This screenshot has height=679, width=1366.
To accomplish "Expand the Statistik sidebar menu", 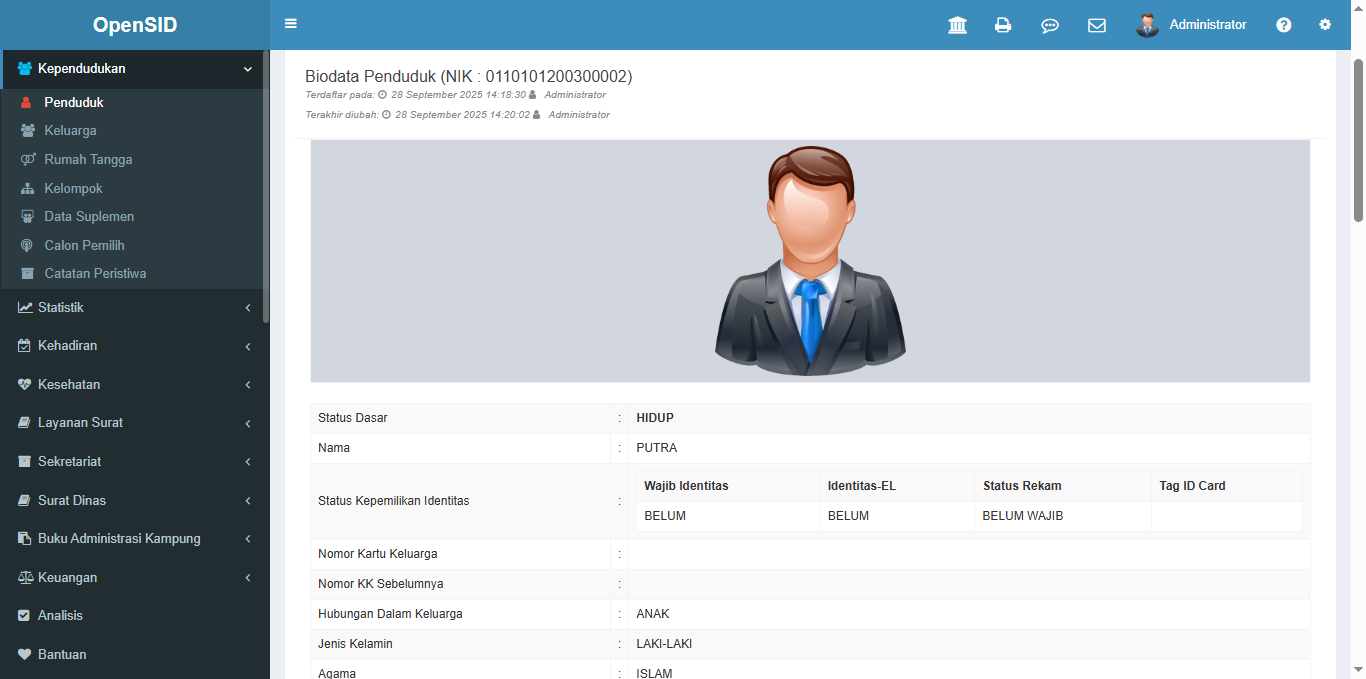I will click(135, 308).
